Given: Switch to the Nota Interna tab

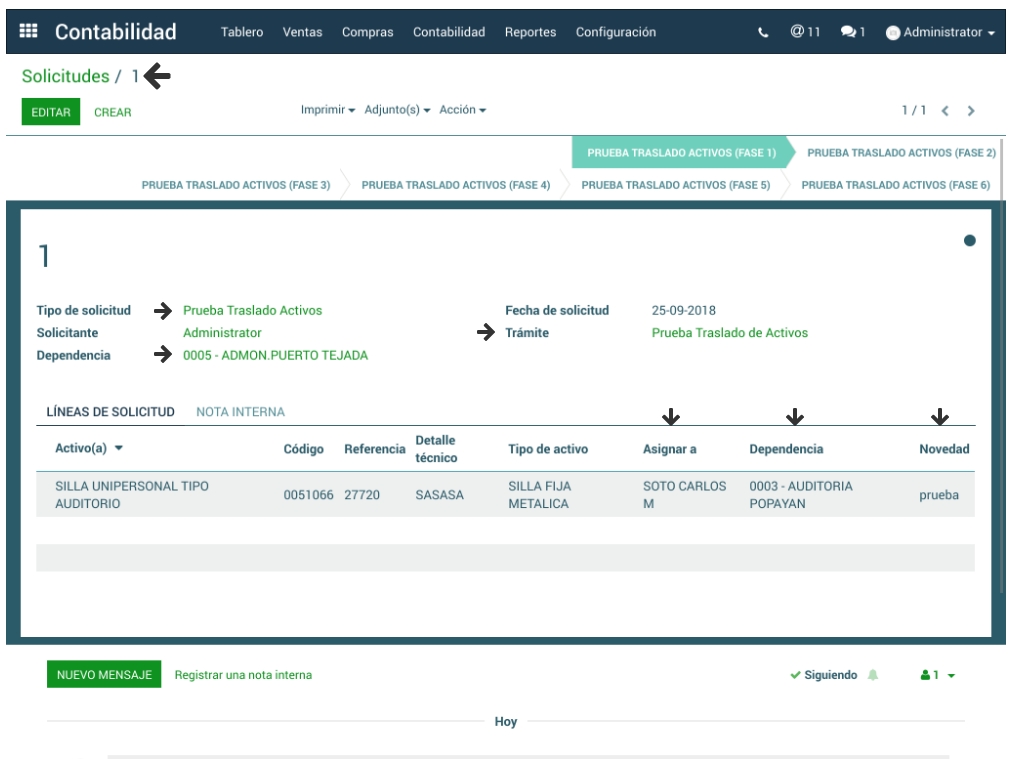Looking at the screenshot, I should 240,412.
